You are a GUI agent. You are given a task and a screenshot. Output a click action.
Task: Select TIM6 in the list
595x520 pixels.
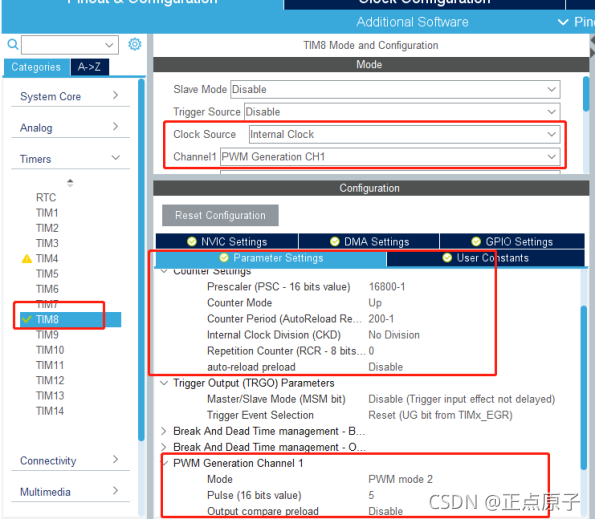(47, 289)
